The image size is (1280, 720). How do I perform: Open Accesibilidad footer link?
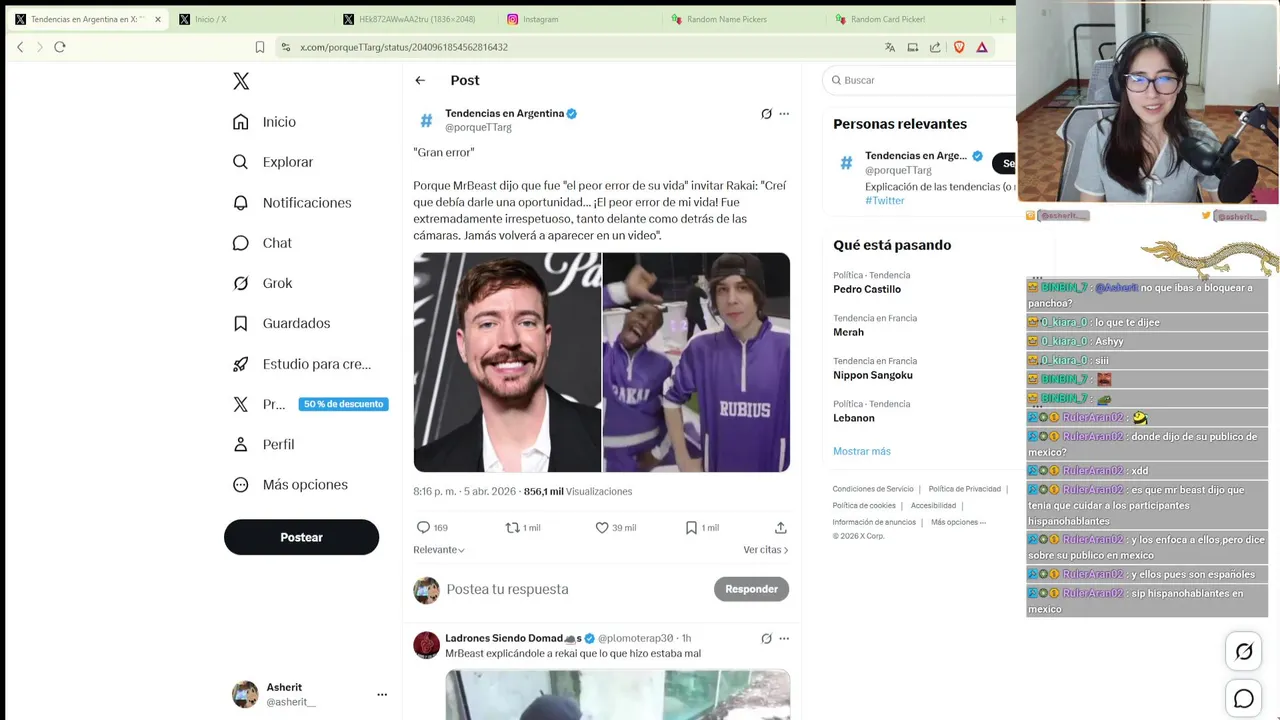click(934, 506)
